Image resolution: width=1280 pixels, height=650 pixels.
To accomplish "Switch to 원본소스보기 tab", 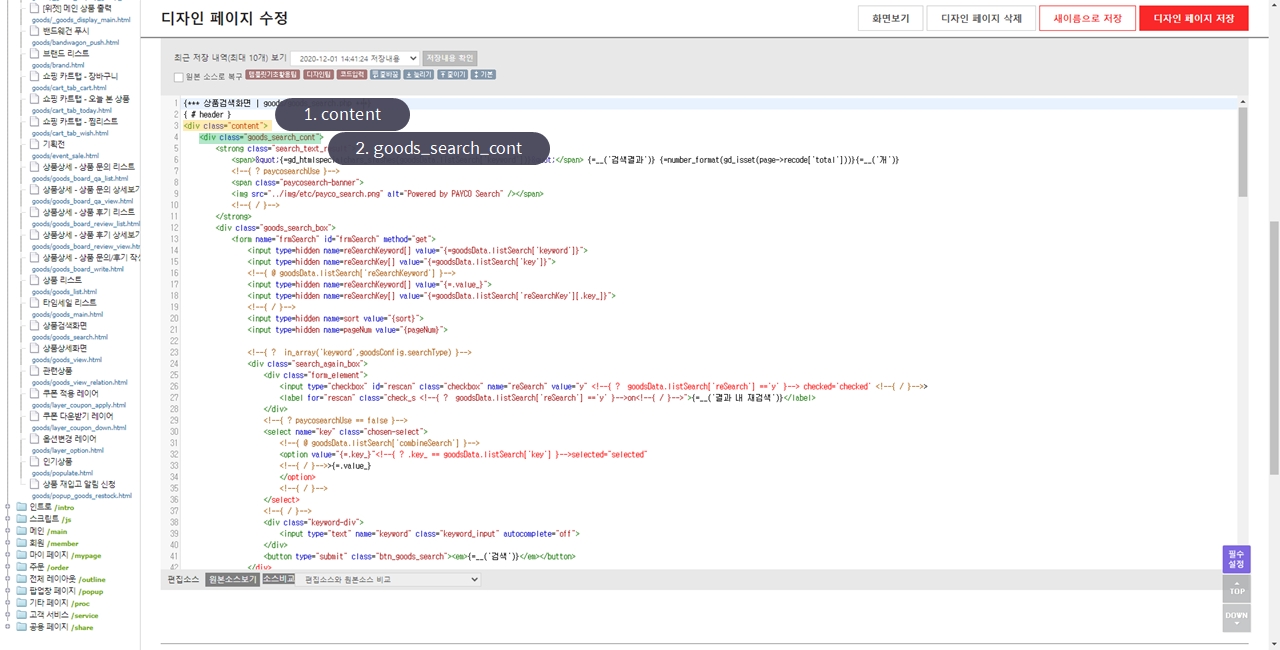I will (232, 579).
